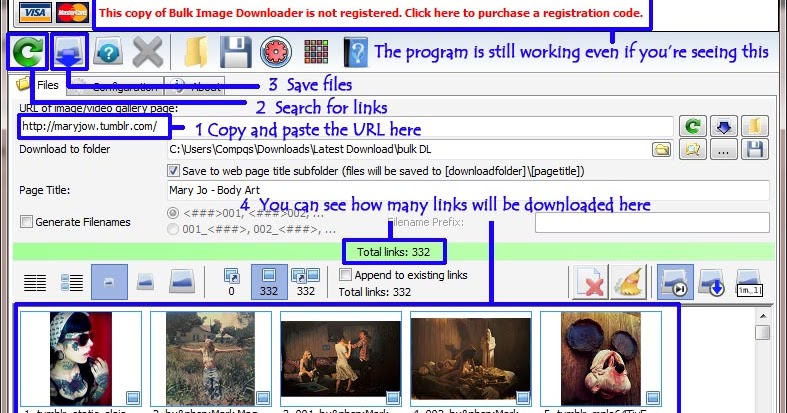This screenshot has height=413, width=787.
Task: Click the small yellow folder button beside the URL field
Action: click(754, 126)
